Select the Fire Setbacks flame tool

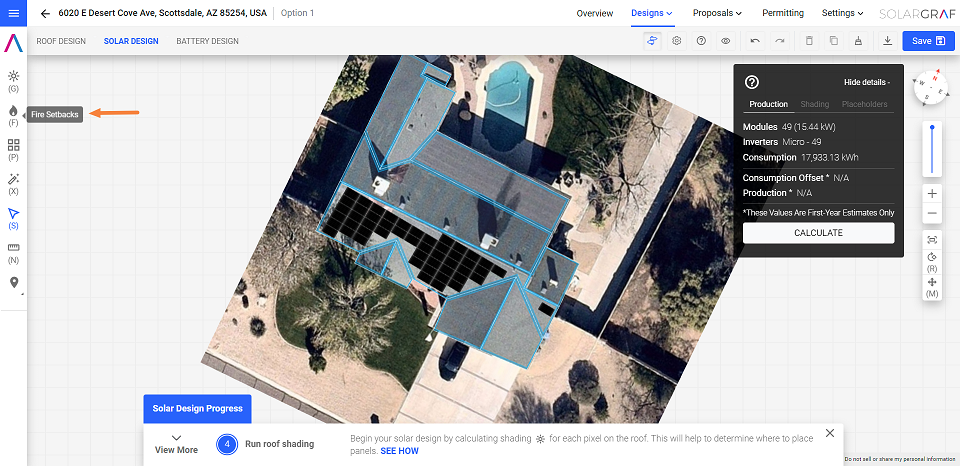click(14, 111)
